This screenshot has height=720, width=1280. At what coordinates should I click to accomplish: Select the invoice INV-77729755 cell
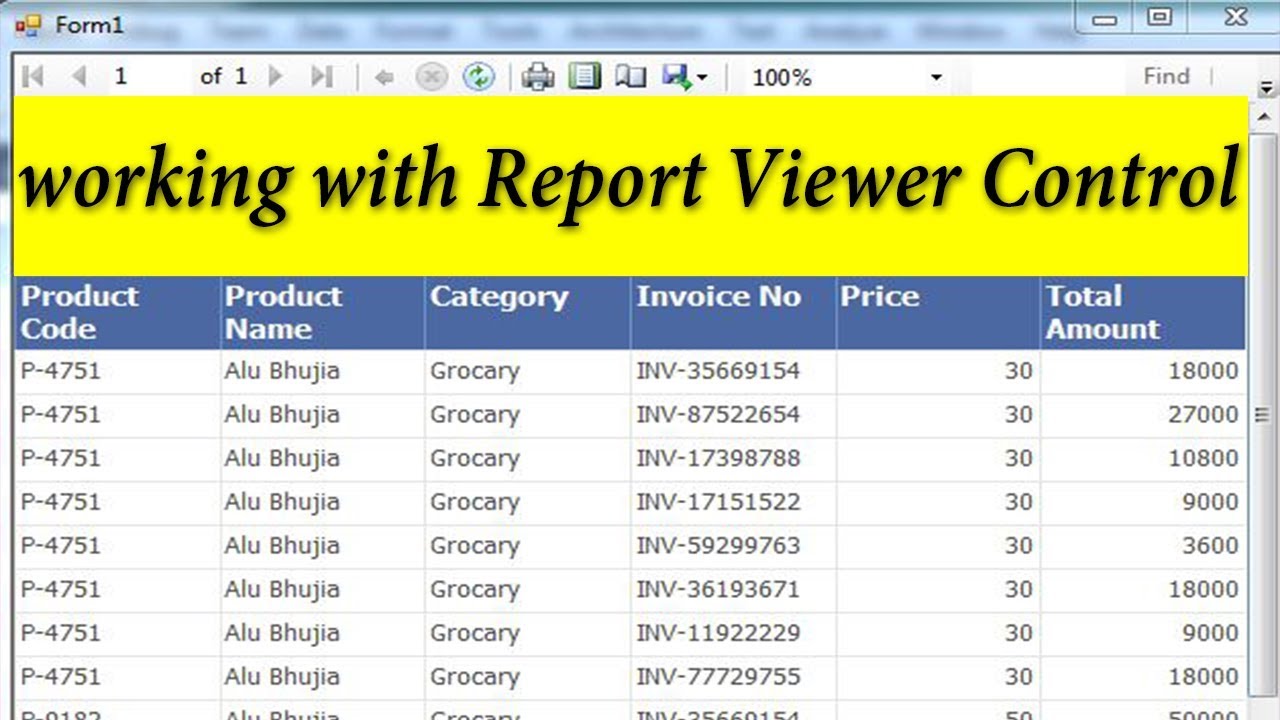click(x=734, y=677)
